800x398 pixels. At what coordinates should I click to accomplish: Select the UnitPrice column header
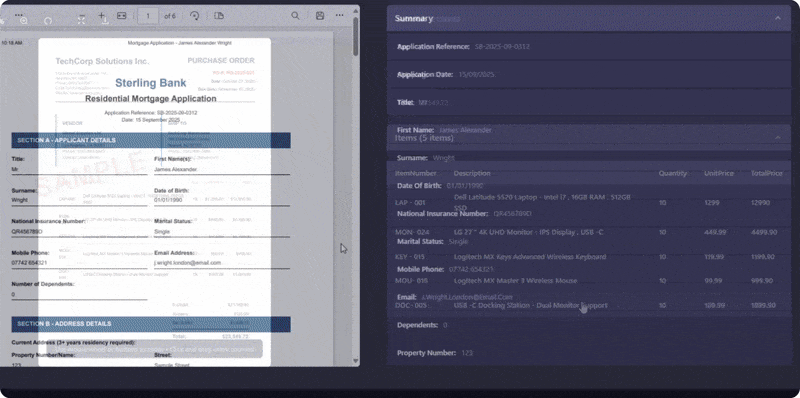[719, 173]
